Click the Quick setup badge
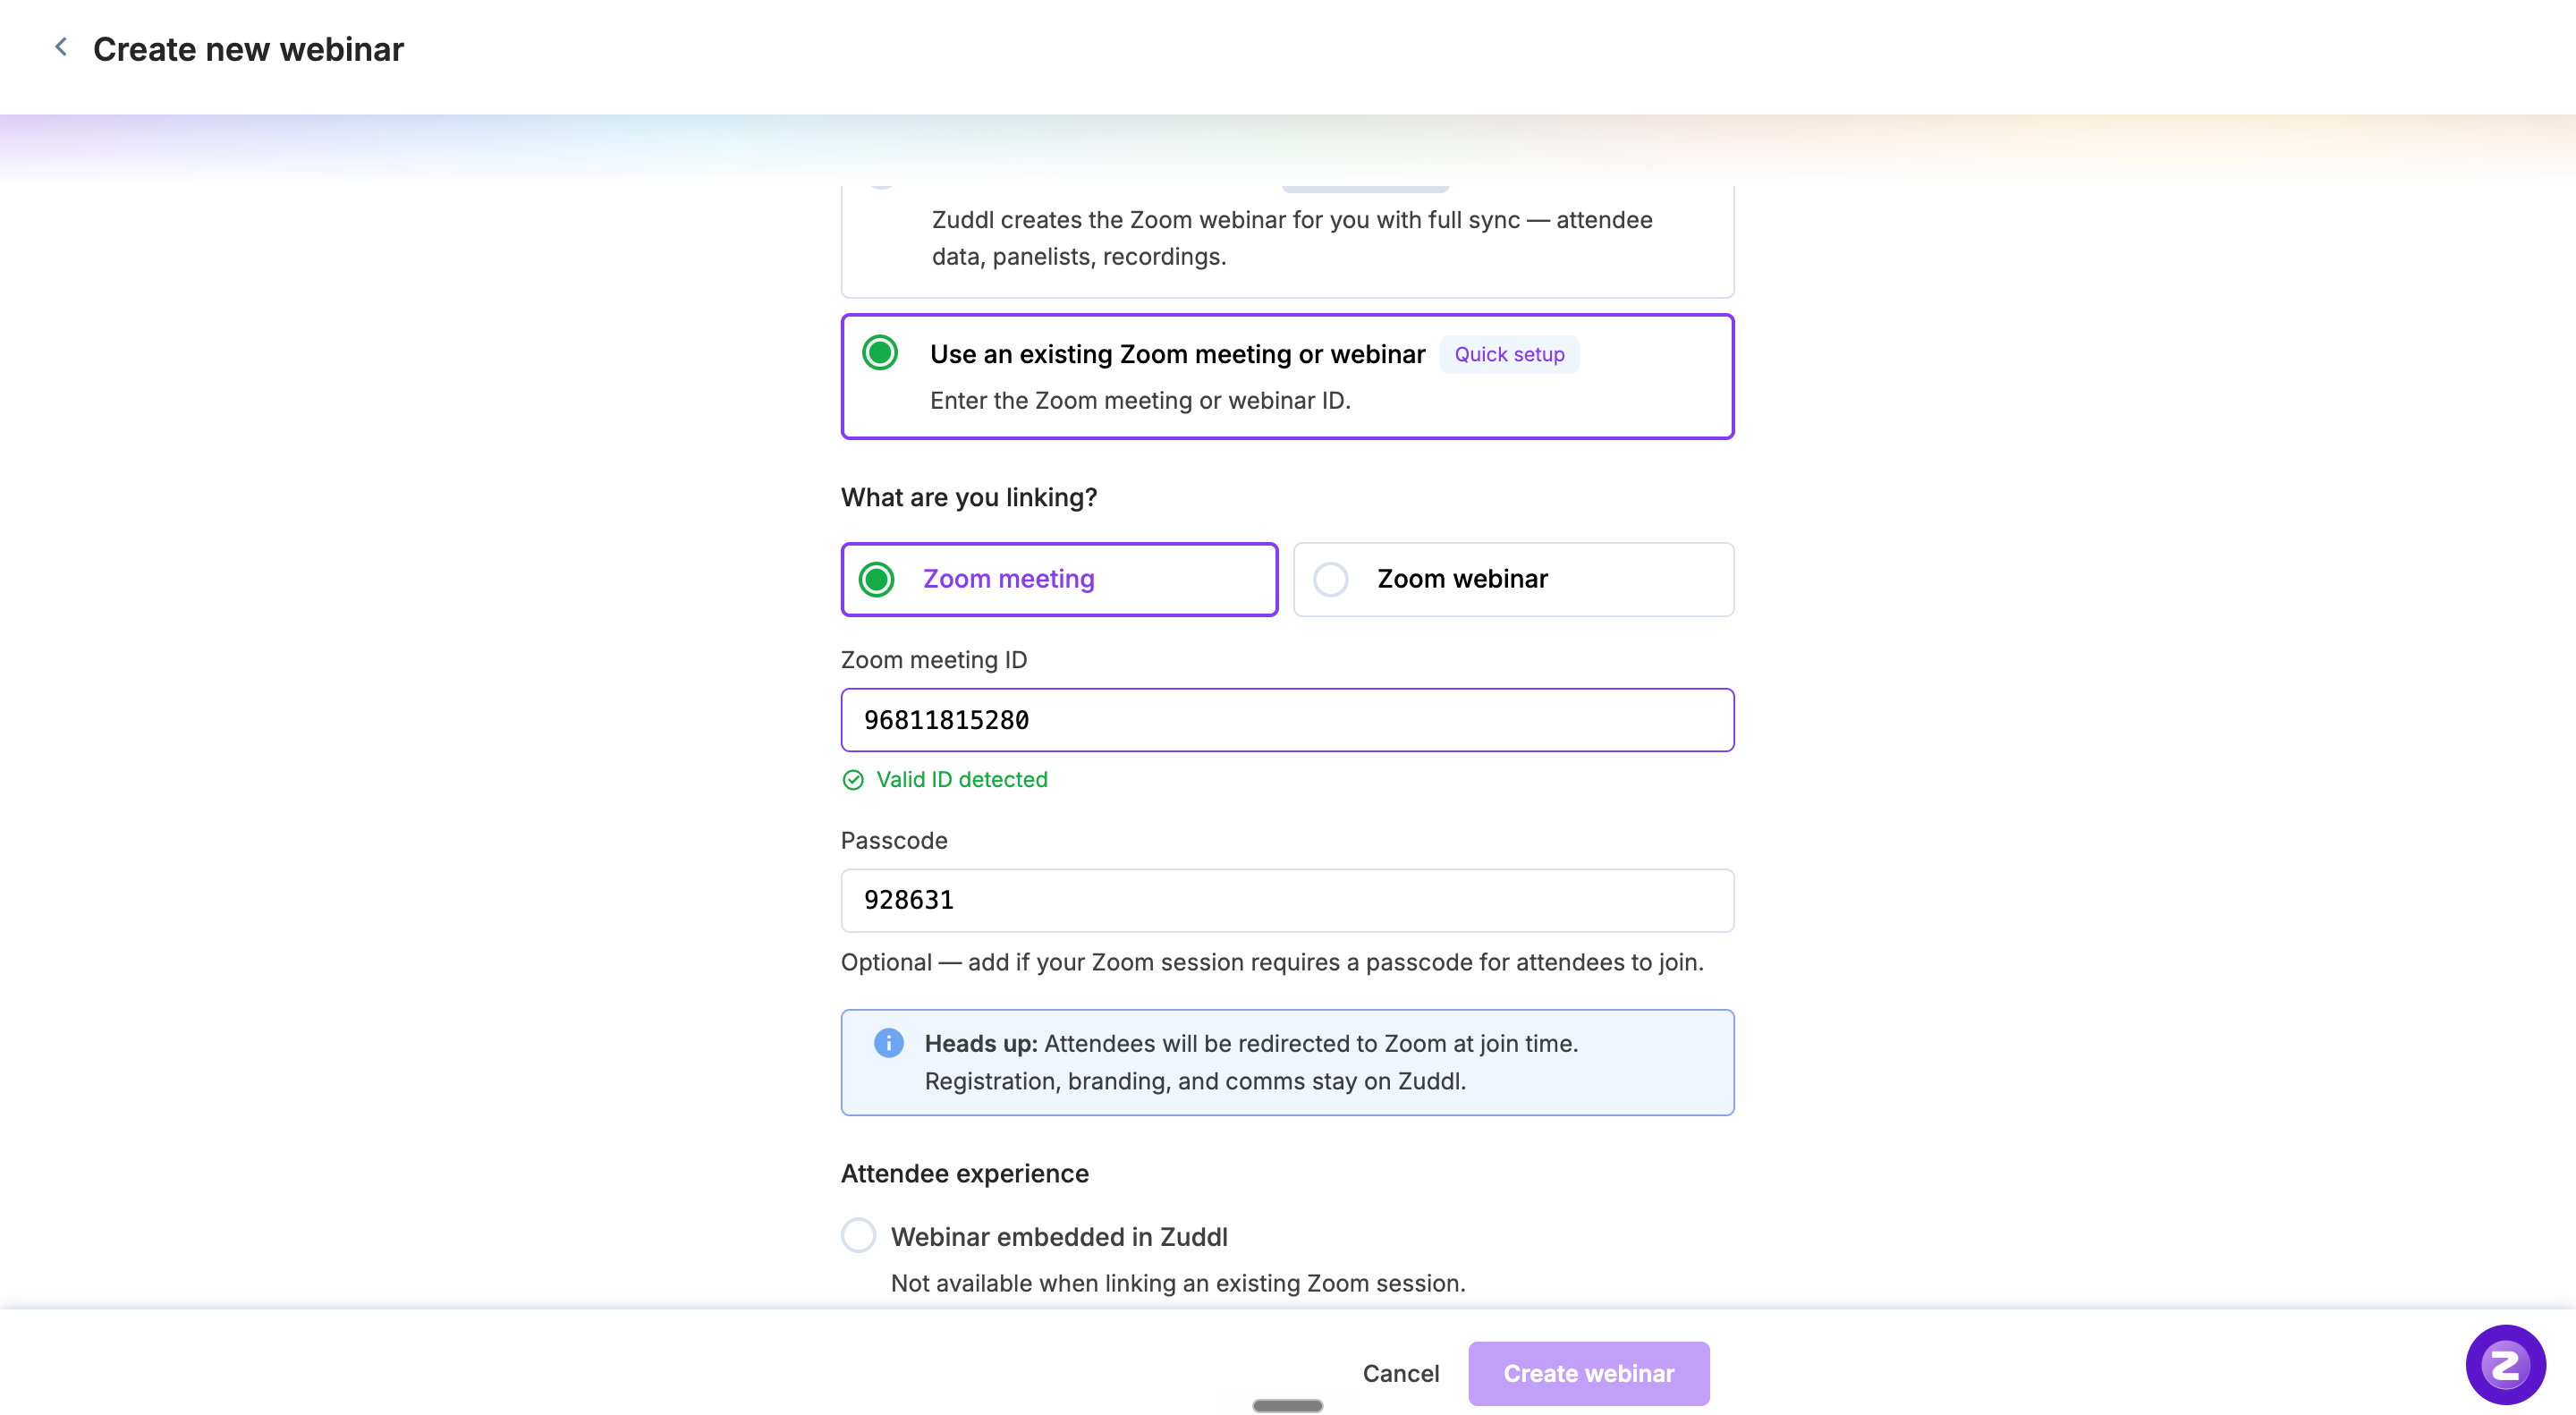 (x=1509, y=354)
